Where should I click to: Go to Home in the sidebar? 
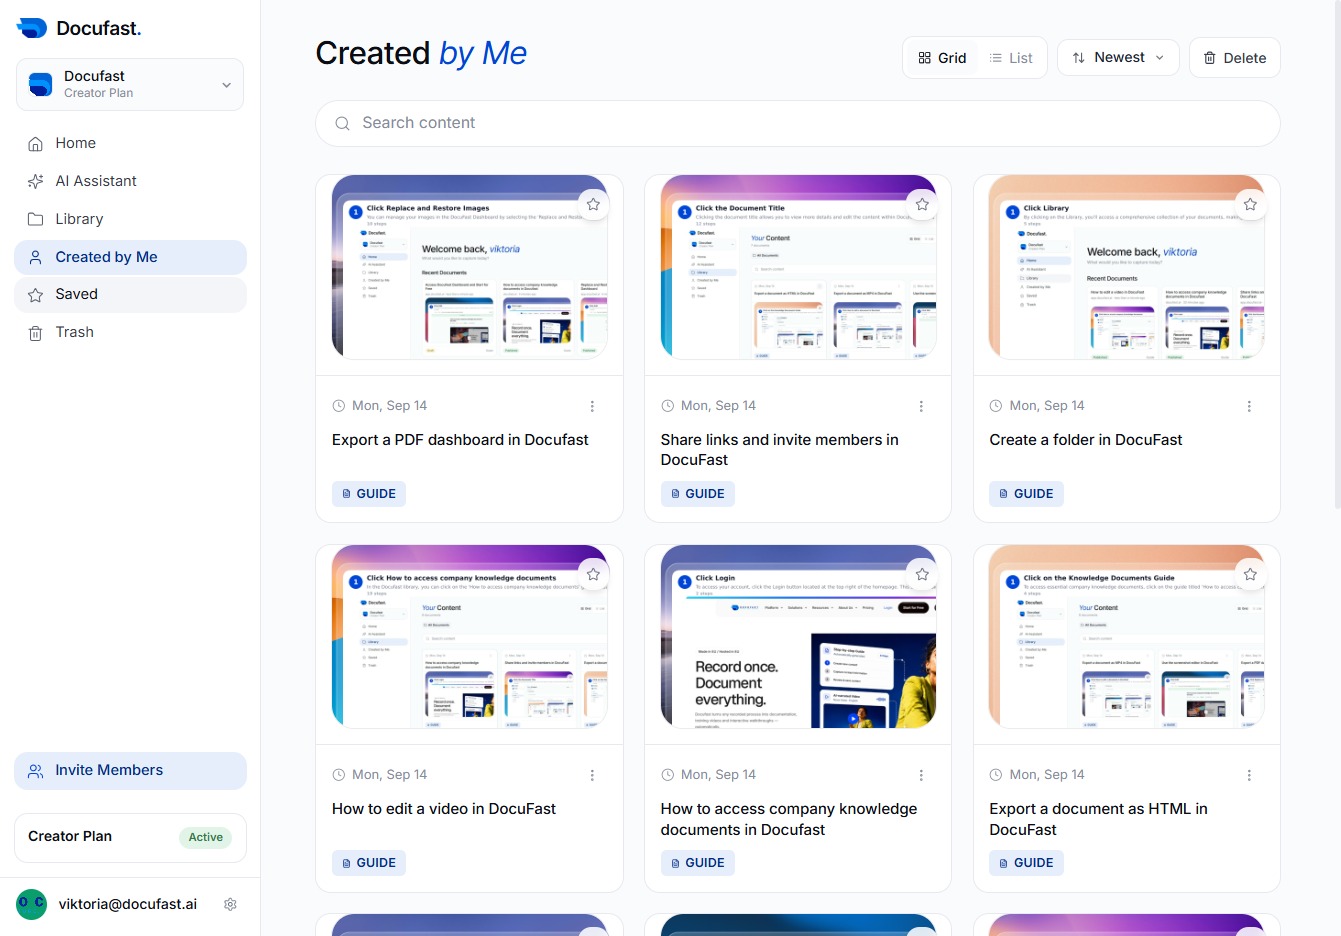(x=130, y=143)
